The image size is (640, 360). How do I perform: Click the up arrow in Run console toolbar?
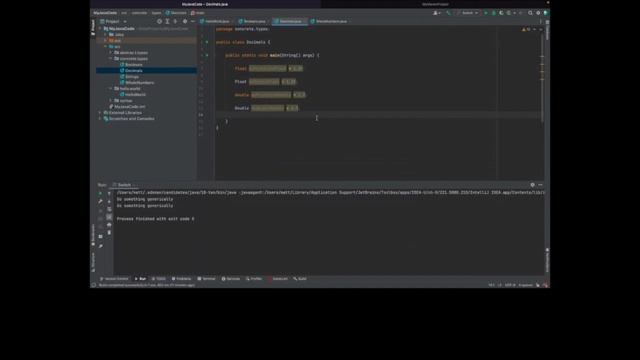(x=109, y=193)
